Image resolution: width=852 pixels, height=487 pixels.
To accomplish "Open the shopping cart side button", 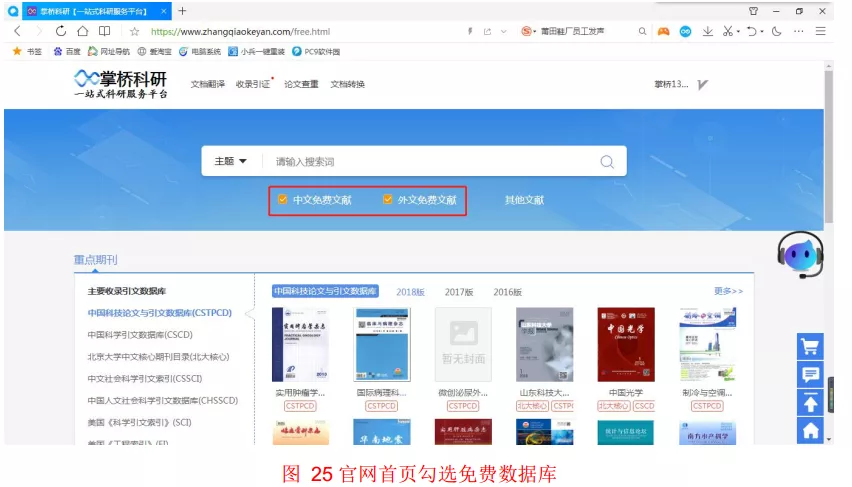I will 810,347.
